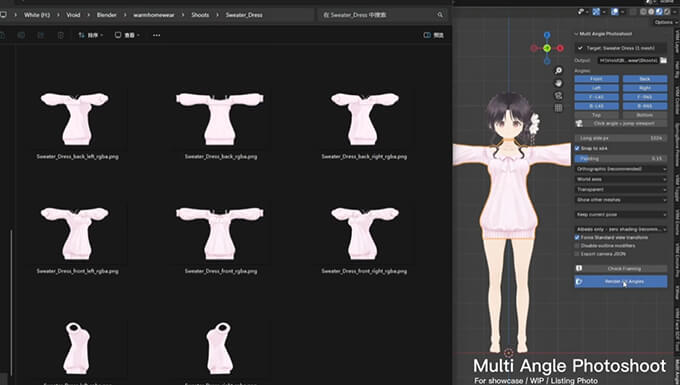Image resolution: width=680 pixels, height=385 pixels.
Task: Click the delete icon in Explorer toolbar
Action: click(x=61, y=35)
